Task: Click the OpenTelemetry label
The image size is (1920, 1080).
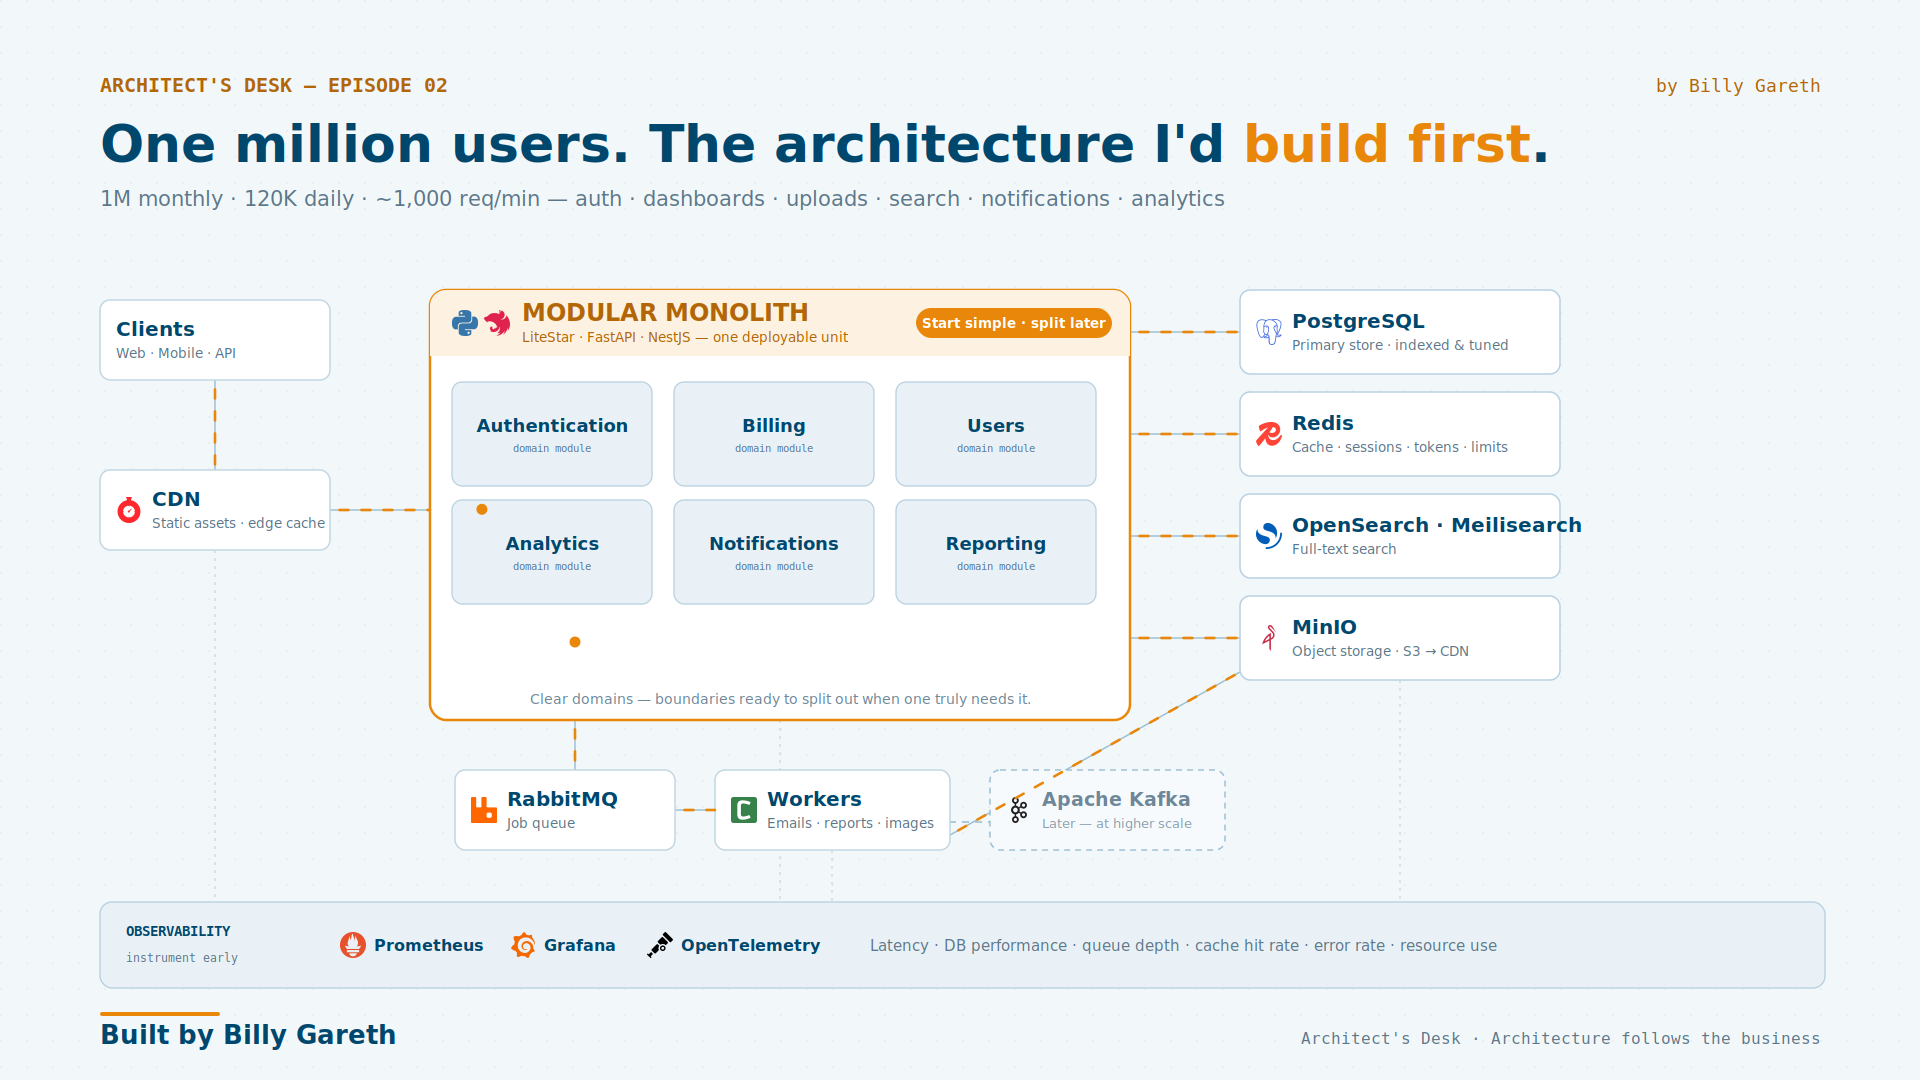Action: click(x=750, y=945)
